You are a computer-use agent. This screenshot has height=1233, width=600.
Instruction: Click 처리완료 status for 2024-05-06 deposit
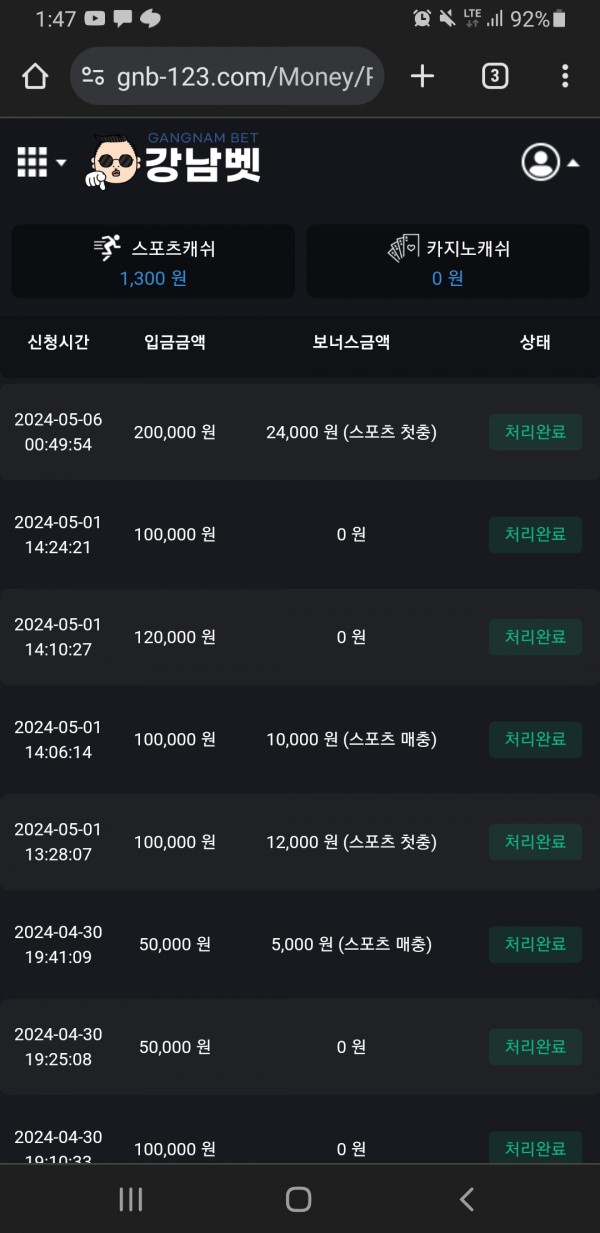point(535,432)
